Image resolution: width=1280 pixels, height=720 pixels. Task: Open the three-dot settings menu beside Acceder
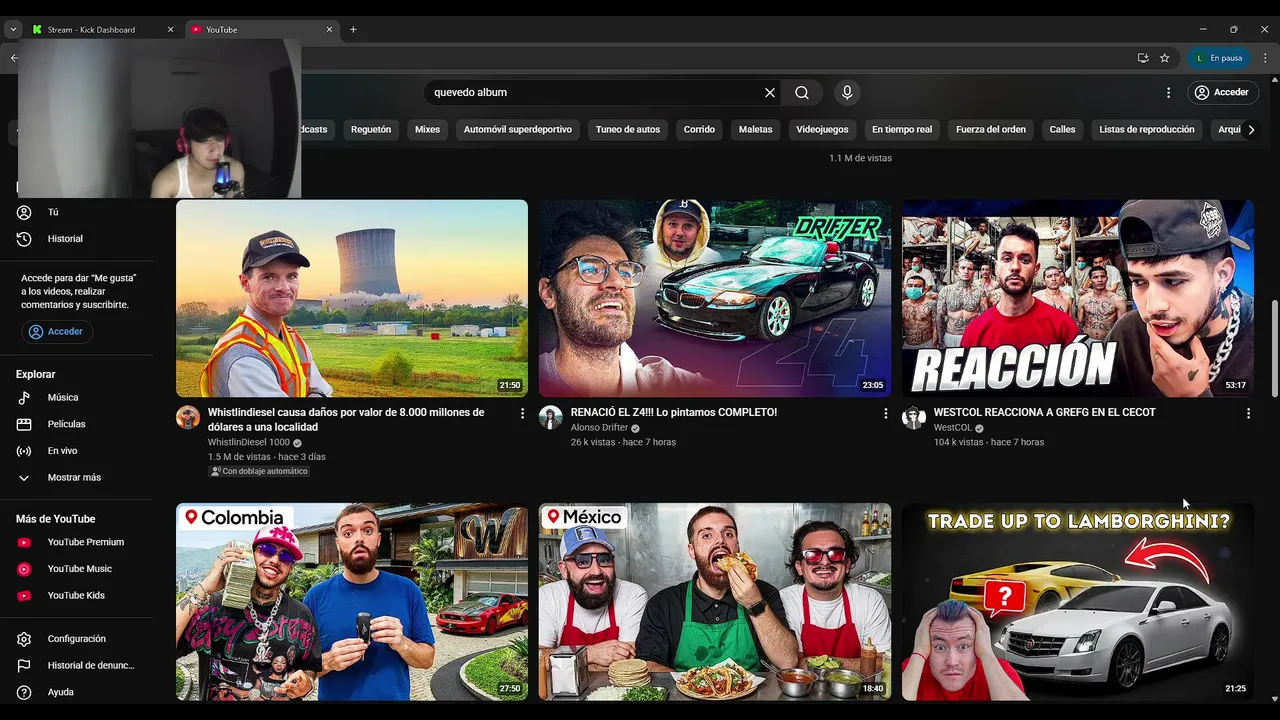(x=1168, y=92)
